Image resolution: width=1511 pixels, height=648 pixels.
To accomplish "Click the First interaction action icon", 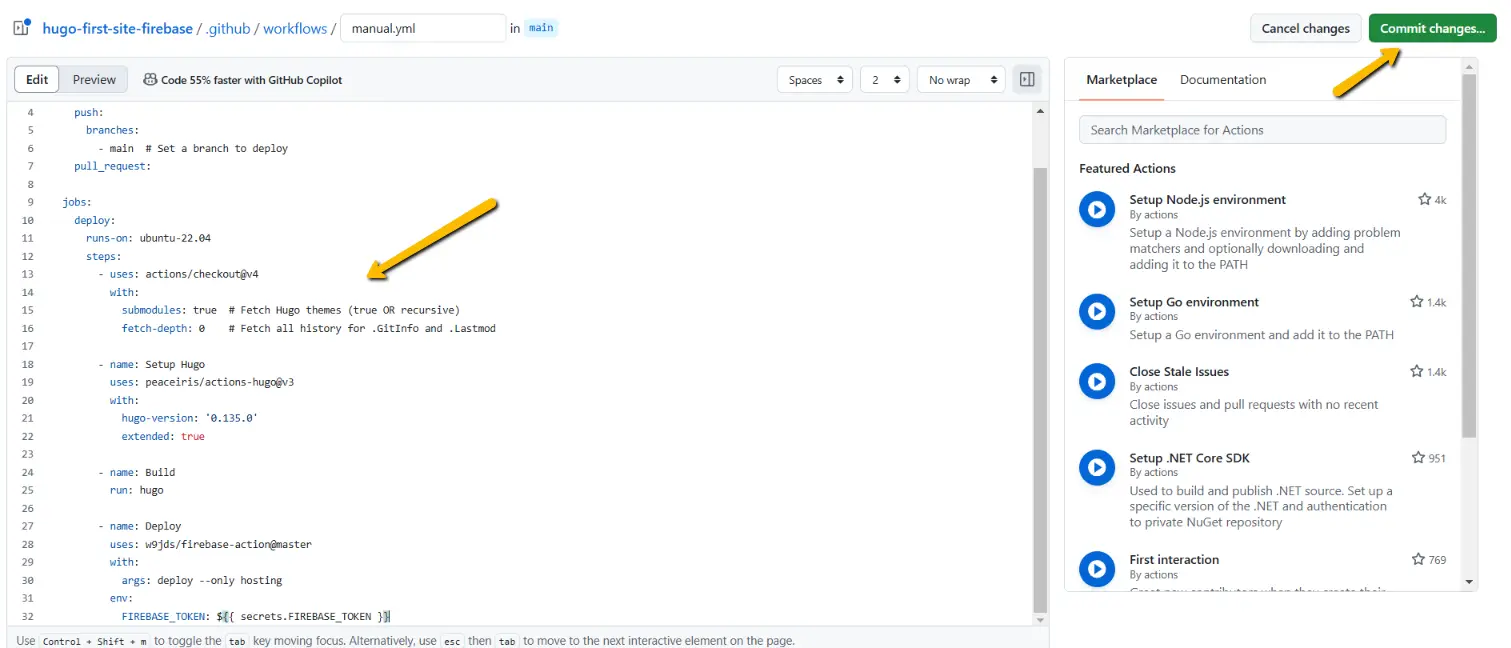I will (x=1097, y=569).
